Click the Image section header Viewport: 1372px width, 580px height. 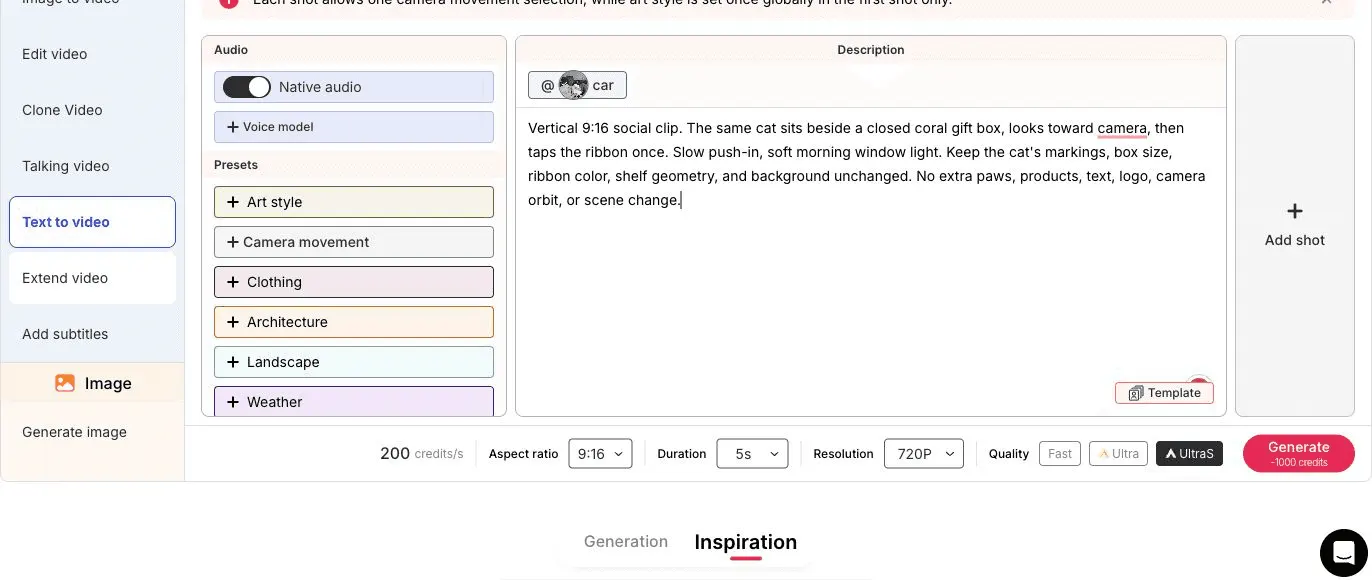coord(92,383)
